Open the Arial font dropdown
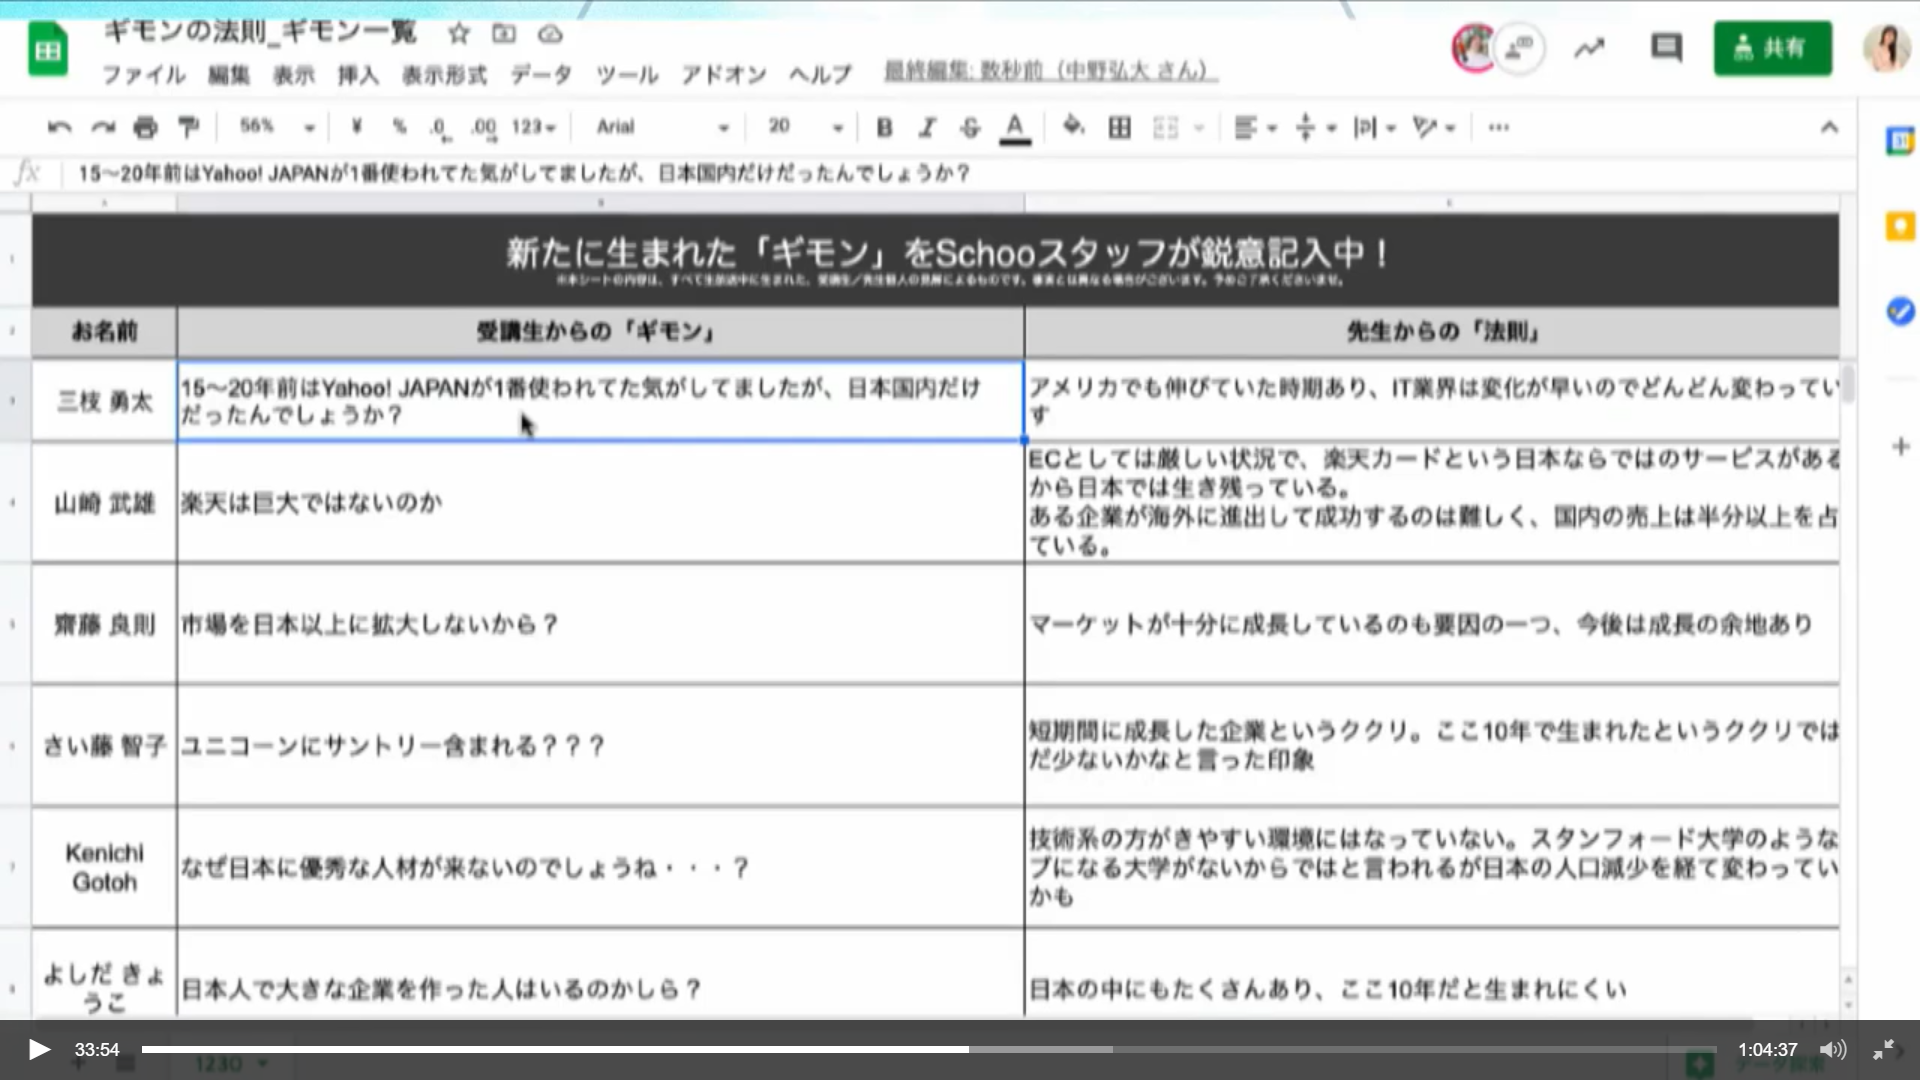1920x1080 pixels. (x=663, y=126)
